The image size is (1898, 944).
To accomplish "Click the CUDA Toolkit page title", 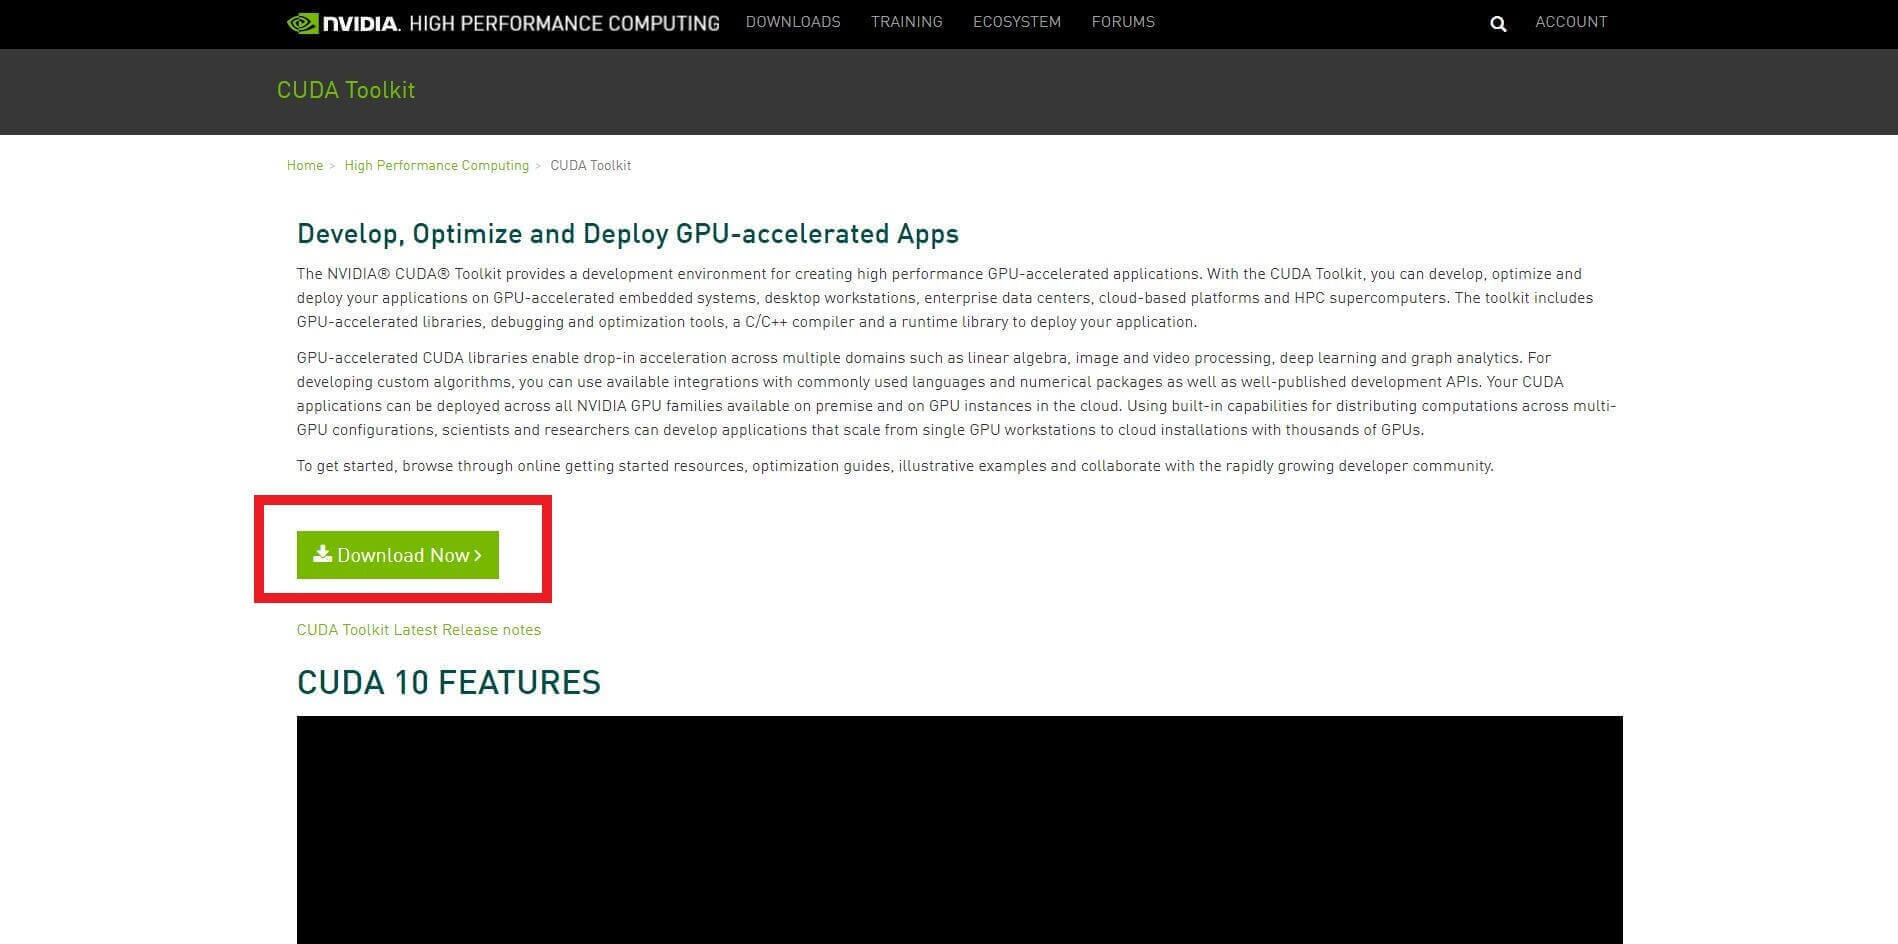I will 346,90.
